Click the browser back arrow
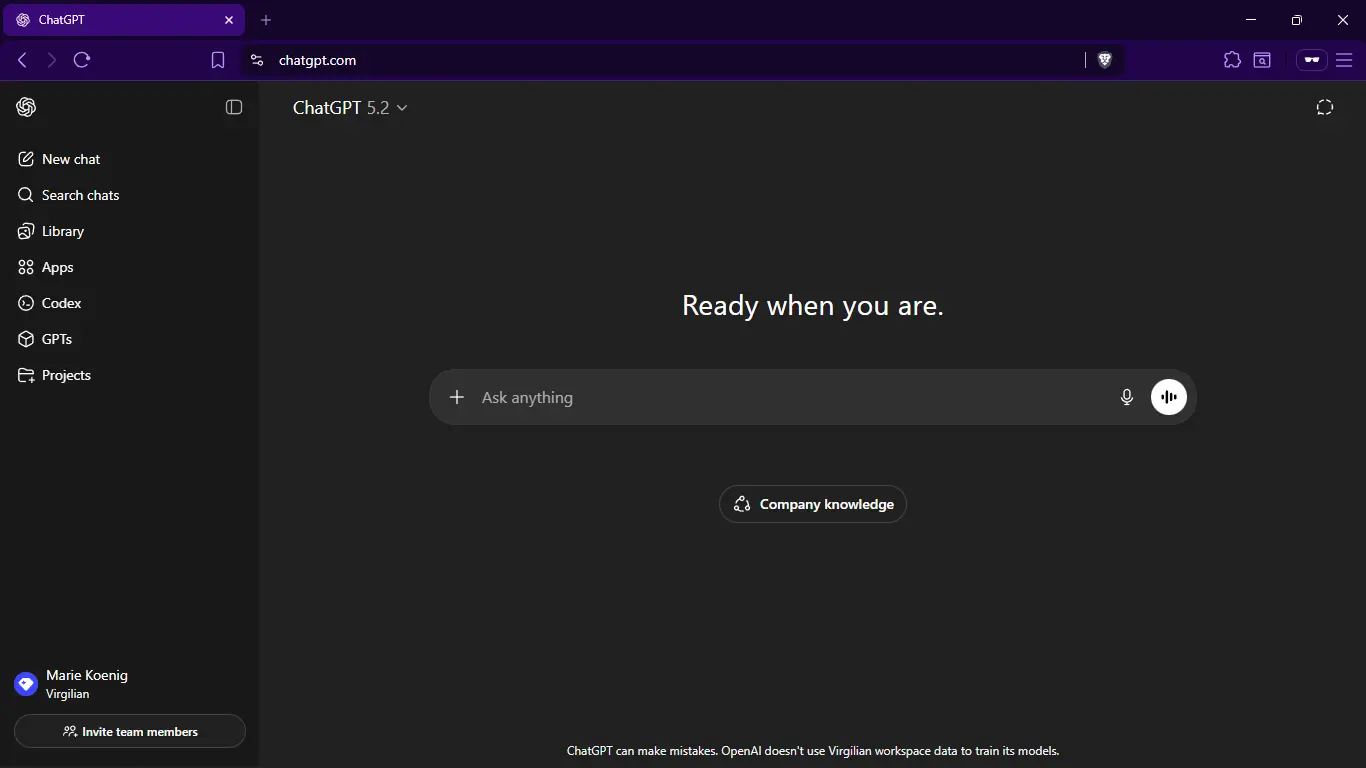 [x=22, y=60]
